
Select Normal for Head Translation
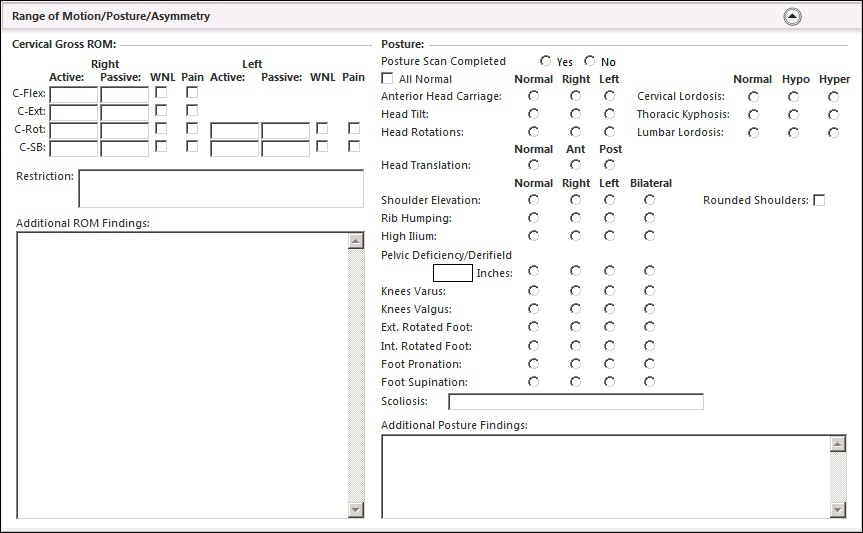point(533,165)
